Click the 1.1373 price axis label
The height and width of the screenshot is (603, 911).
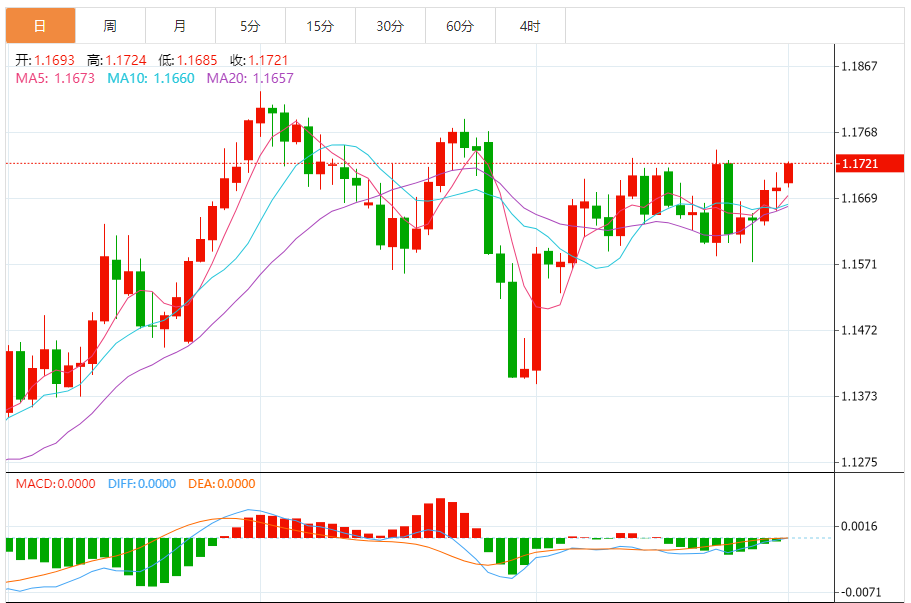pyautogui.click(x=859, y=396)
